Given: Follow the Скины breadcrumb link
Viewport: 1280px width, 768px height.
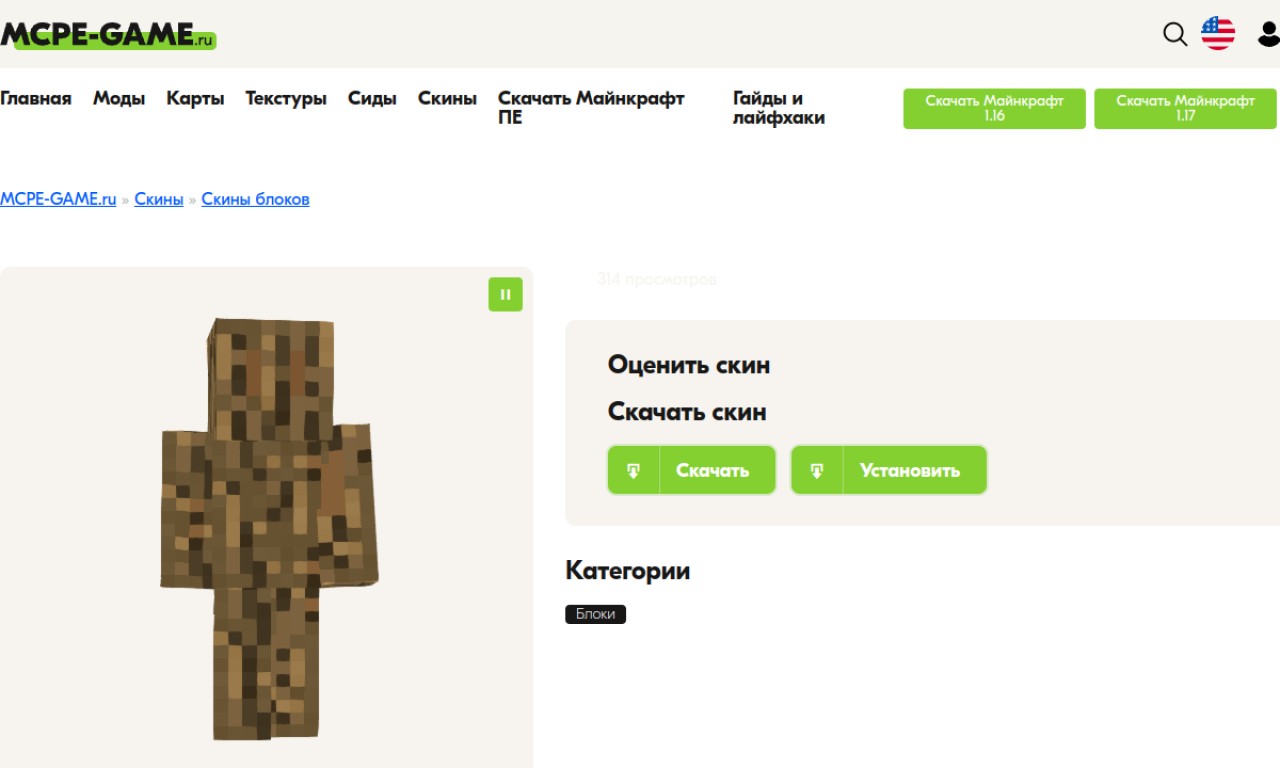Looking at the screenshot, I should click(x=159, y=199).
